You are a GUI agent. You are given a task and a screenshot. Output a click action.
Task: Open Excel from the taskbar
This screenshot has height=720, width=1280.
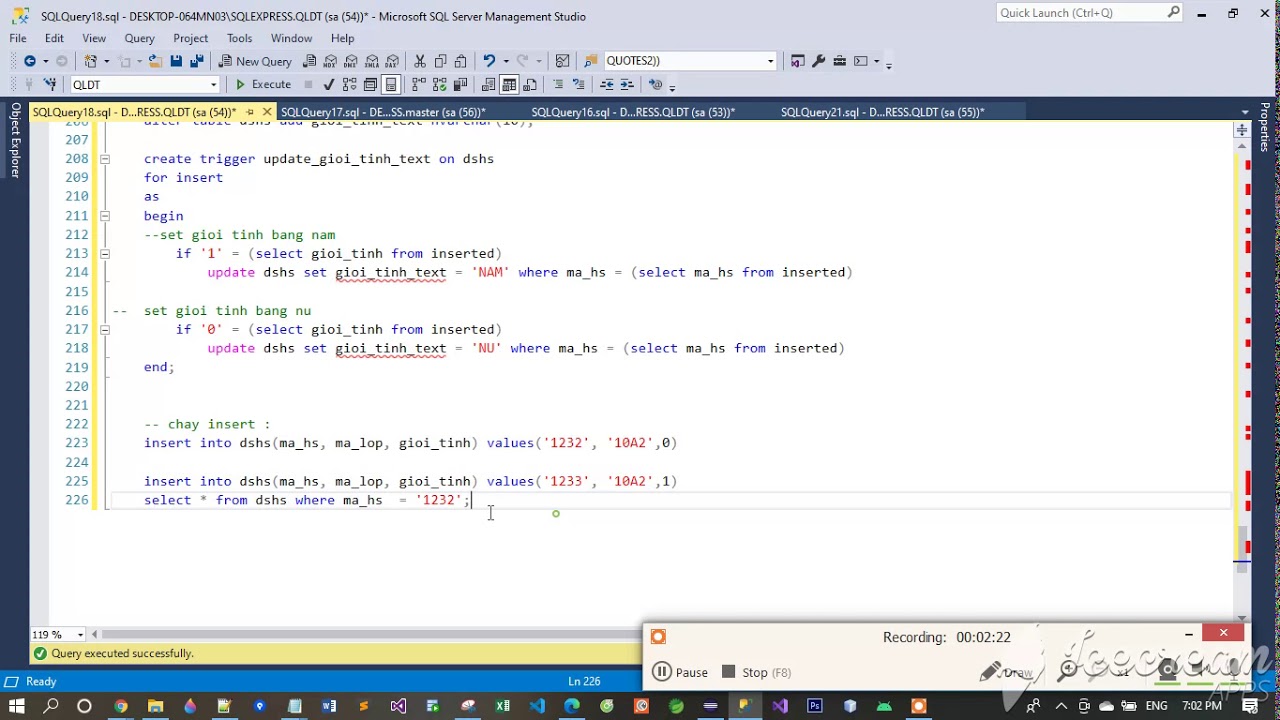click(x=502, y=706)
